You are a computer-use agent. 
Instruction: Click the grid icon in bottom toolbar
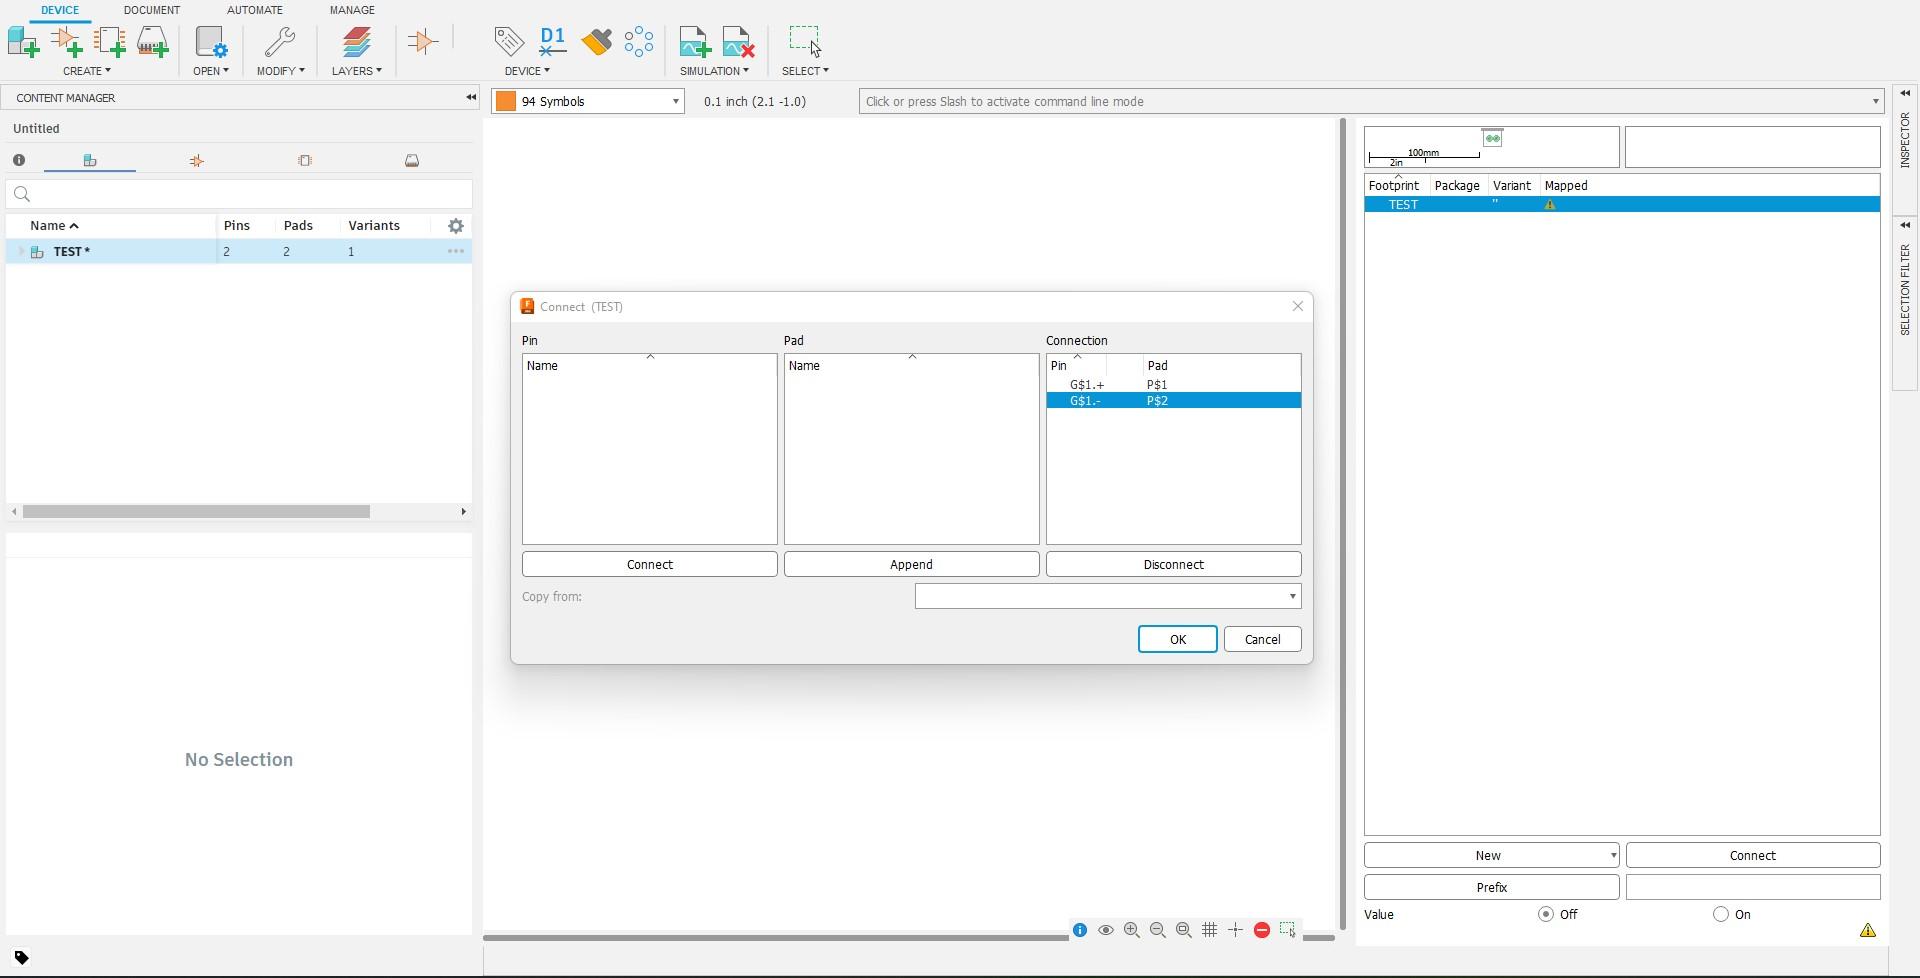tap(1209, 930)
